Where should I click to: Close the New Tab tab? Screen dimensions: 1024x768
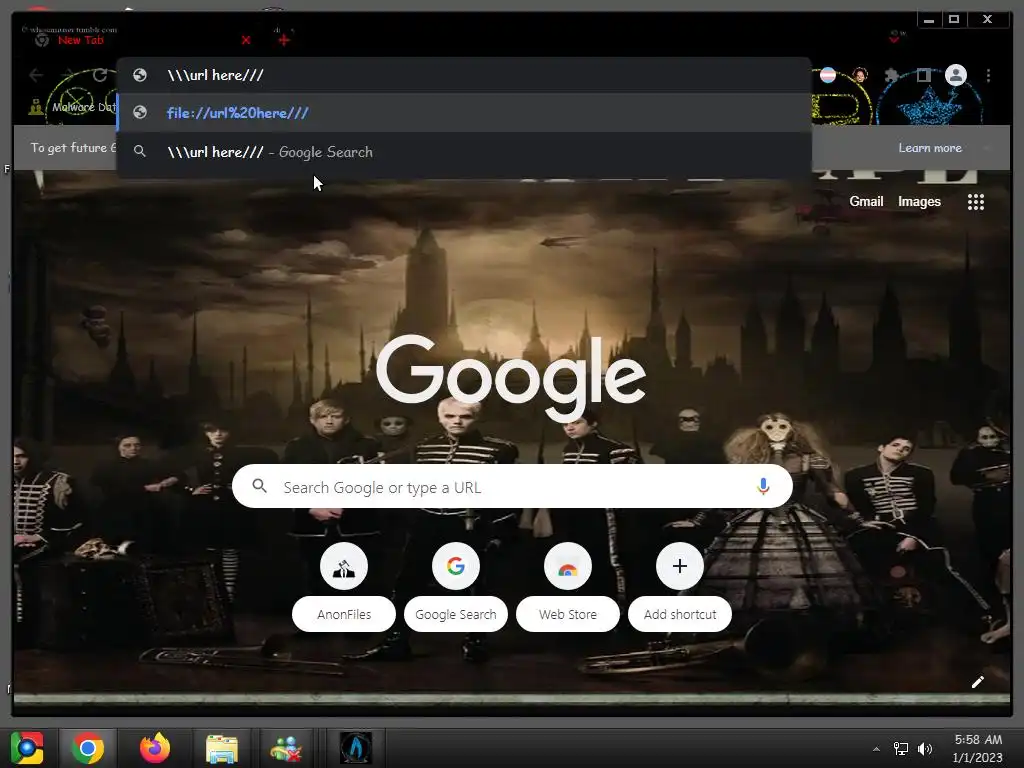click(246, 40)
